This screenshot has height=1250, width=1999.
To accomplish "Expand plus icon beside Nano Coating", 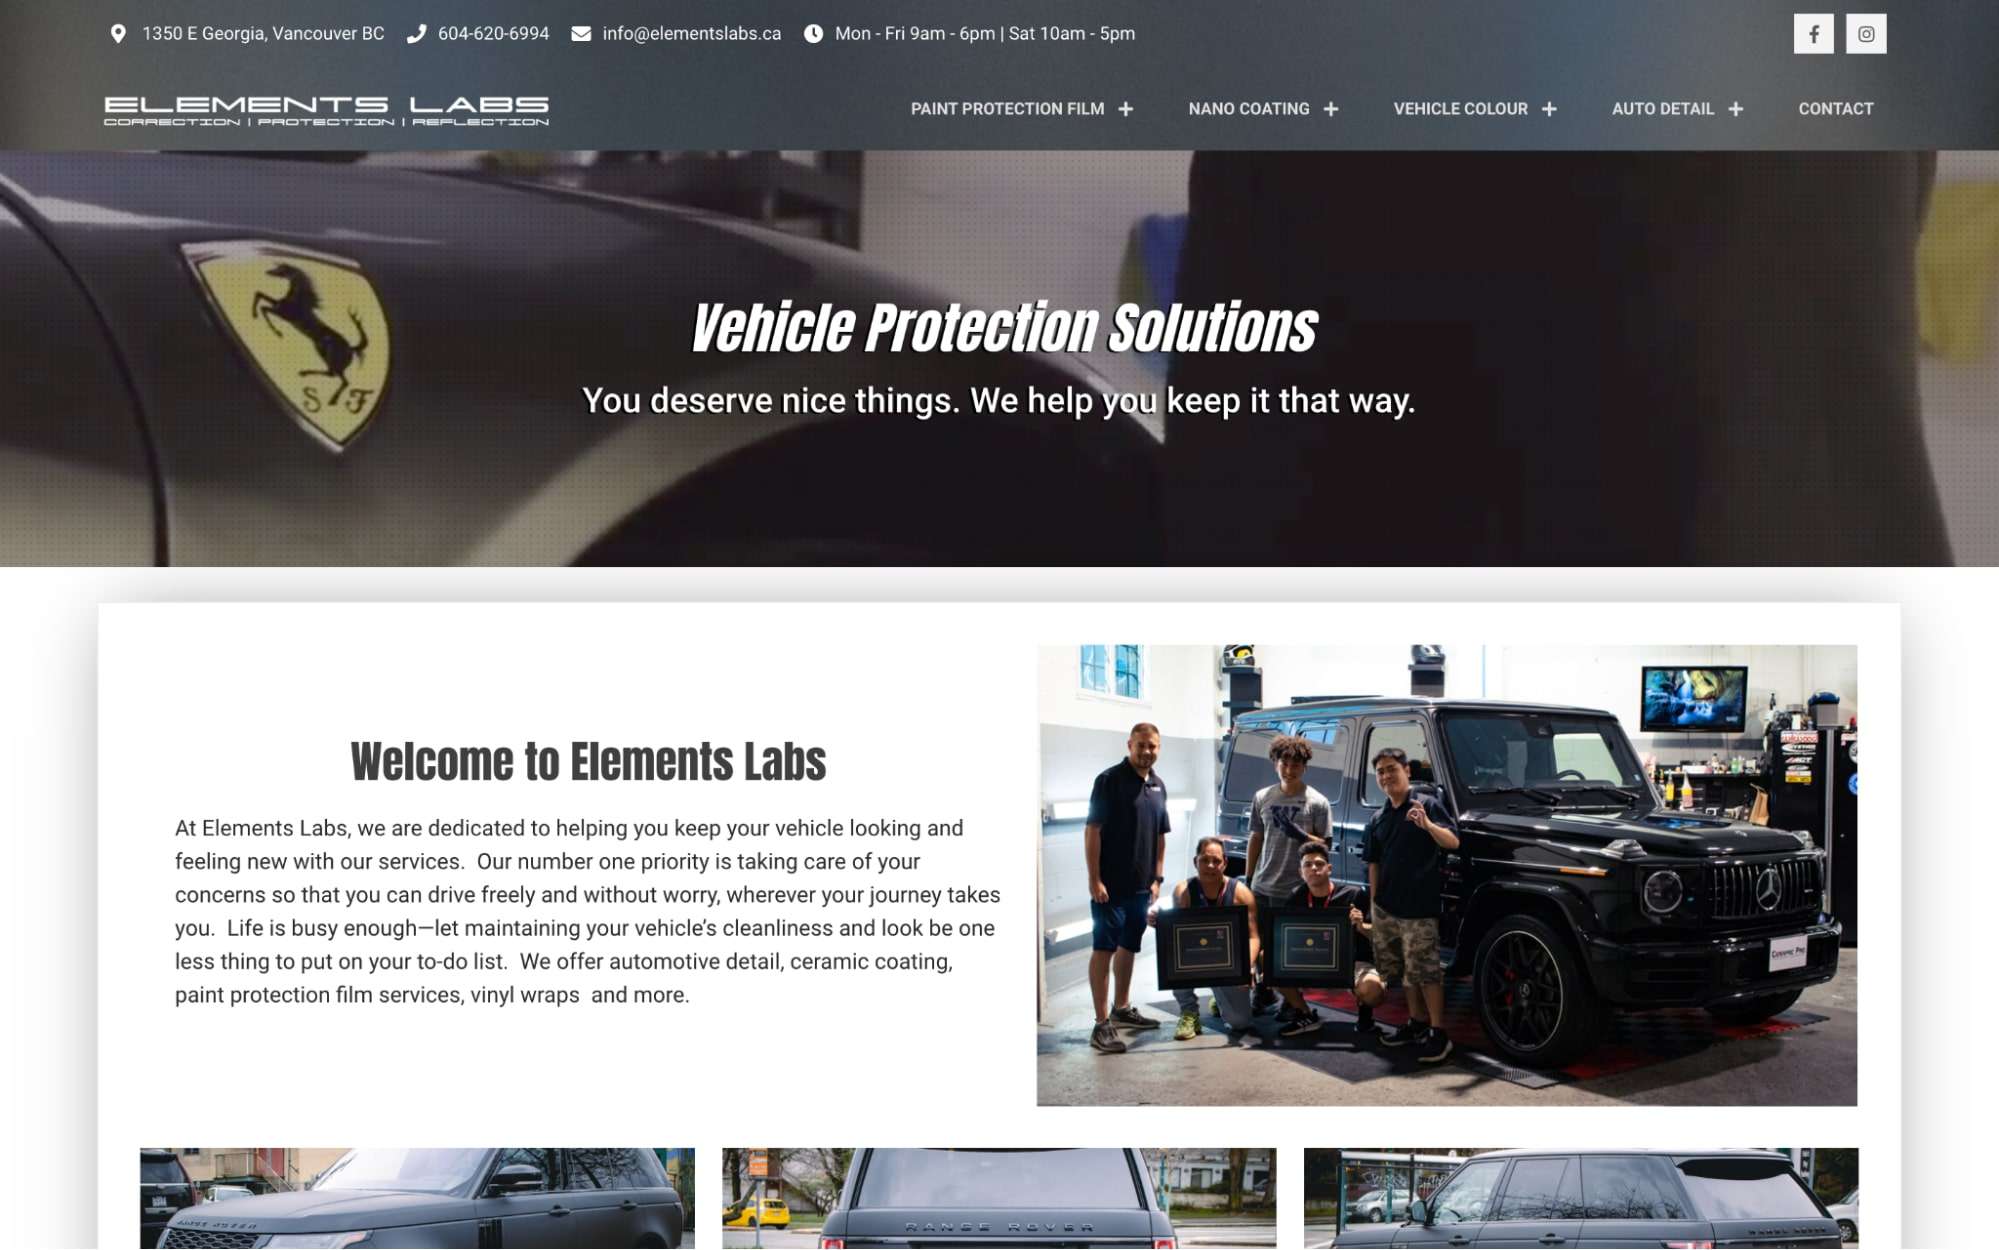I will (1331, 109).
